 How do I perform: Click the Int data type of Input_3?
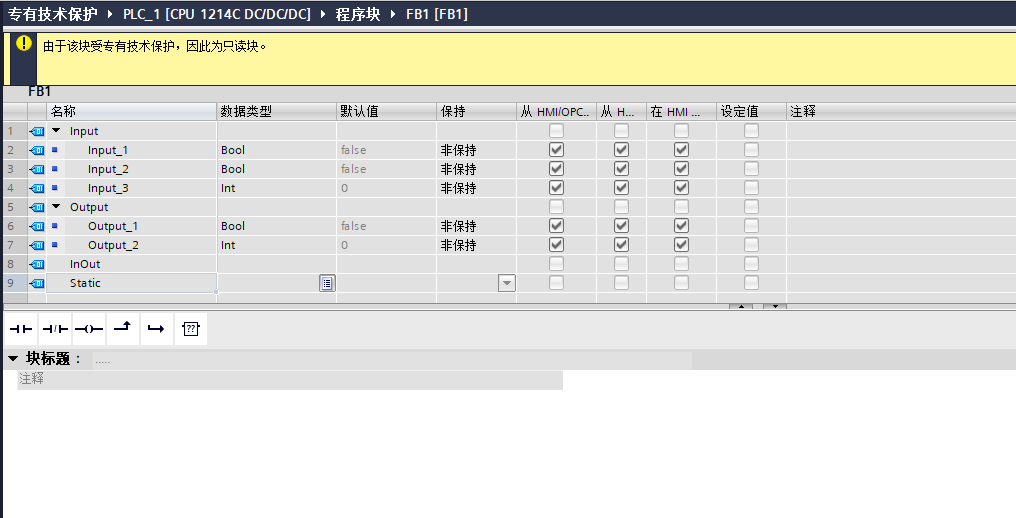click(x=228, y=188)
